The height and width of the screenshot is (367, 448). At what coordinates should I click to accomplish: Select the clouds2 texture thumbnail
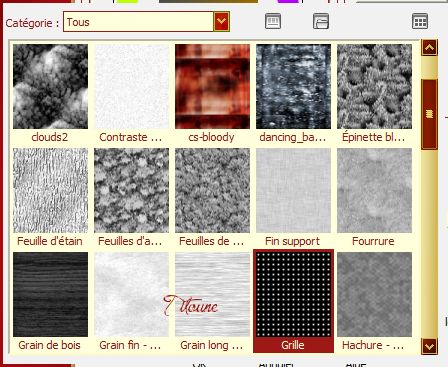point(50,87)
